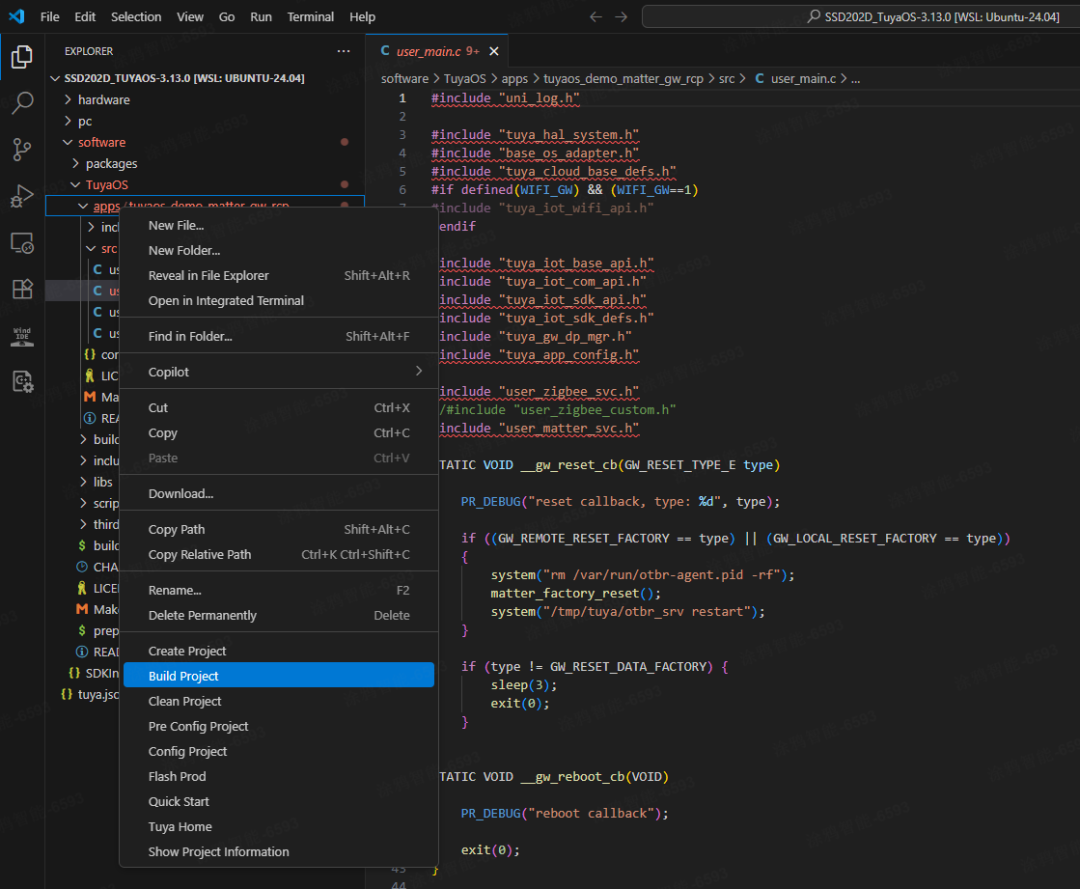Open the Explorer view in activity bar

(22, 57)
